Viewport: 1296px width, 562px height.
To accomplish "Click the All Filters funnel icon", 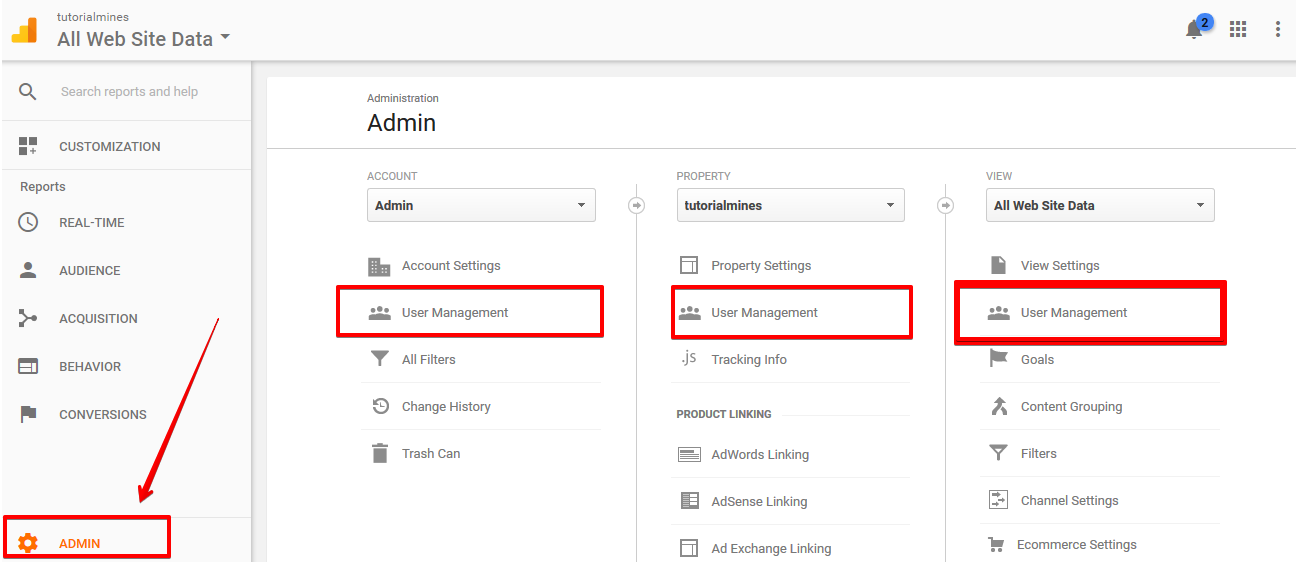I will coord(380,358).
